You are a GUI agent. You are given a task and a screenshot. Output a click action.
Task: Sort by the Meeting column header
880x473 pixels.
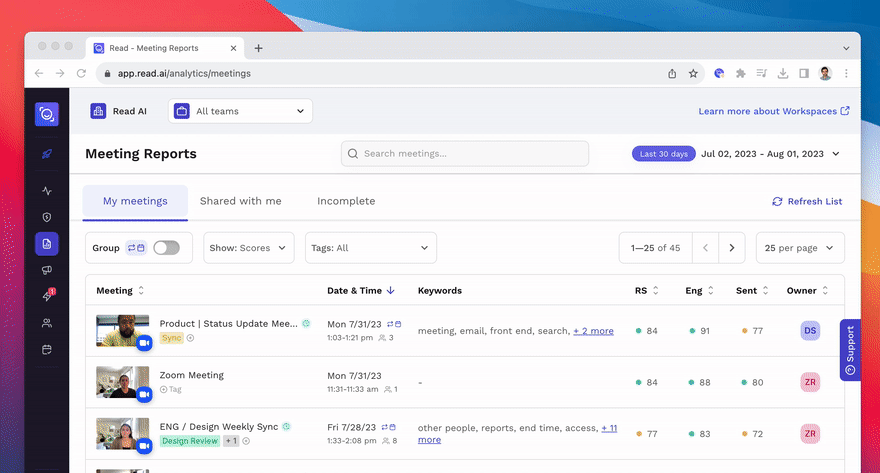[120, 291]
